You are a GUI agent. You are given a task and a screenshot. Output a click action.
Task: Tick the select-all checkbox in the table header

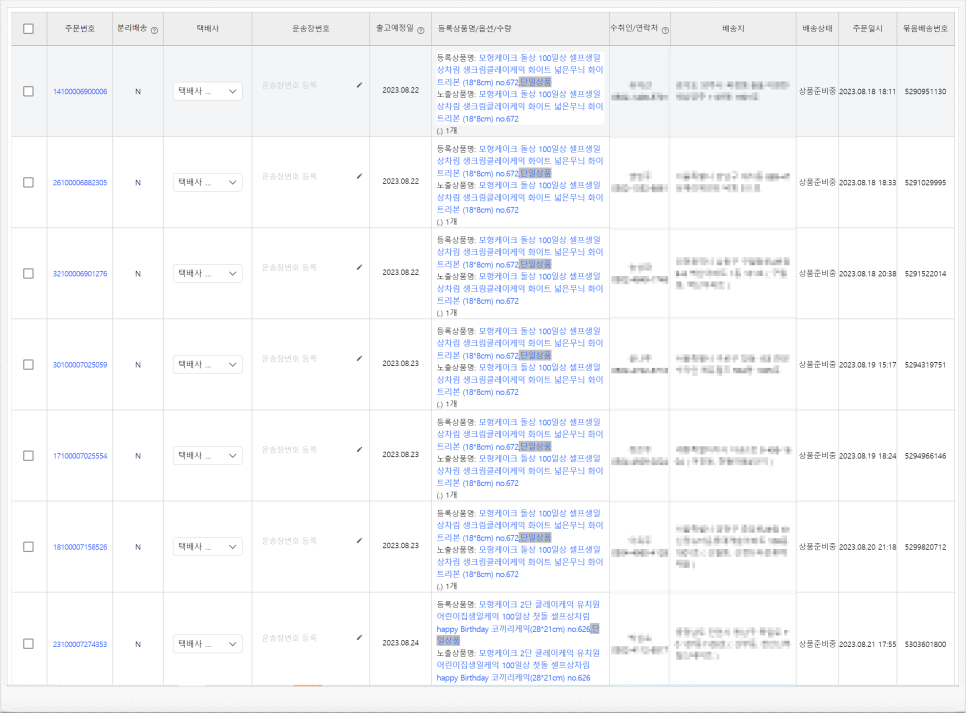(28, 29)
